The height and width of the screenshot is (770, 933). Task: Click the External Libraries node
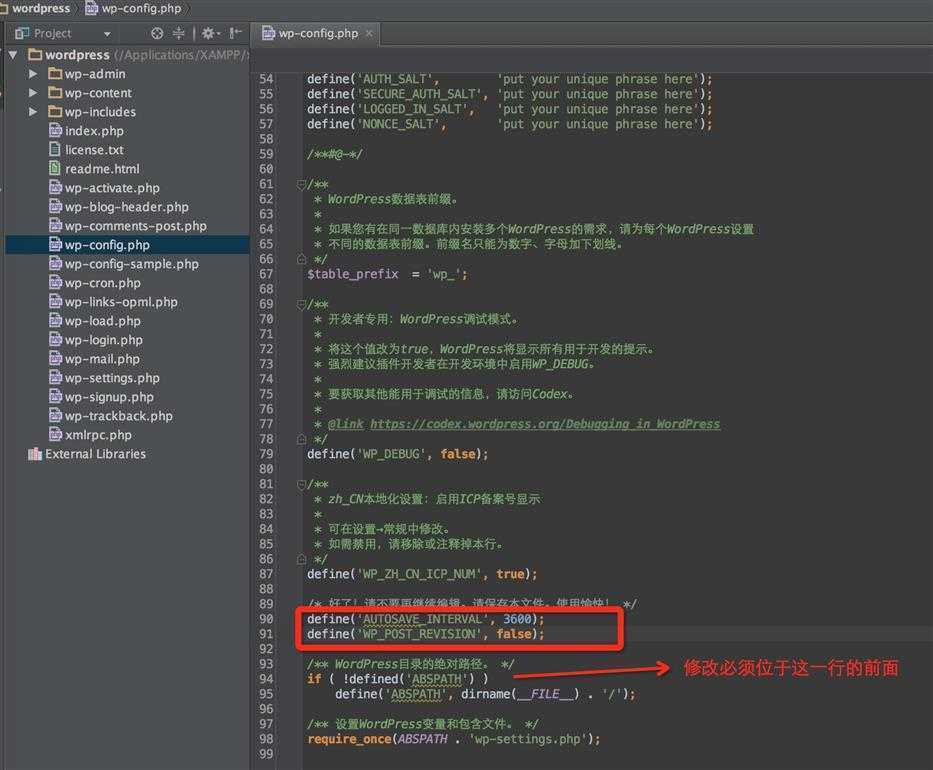[x=95, y=454]
